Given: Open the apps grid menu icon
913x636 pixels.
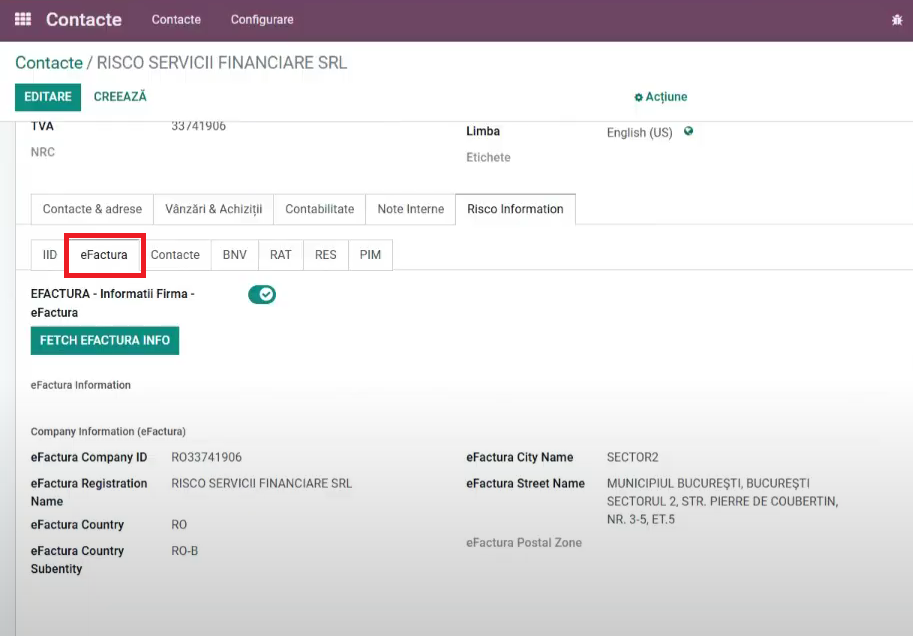Looking at the screenshot, I should [23, 19].
